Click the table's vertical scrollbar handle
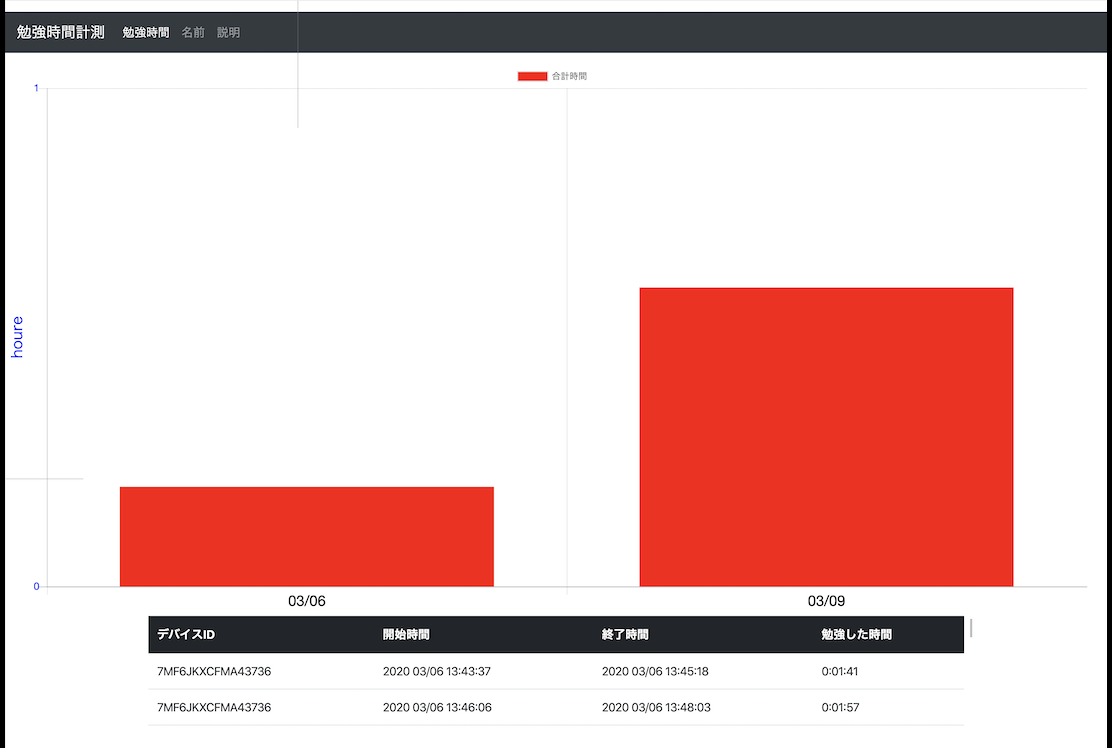 click(971, 628)
